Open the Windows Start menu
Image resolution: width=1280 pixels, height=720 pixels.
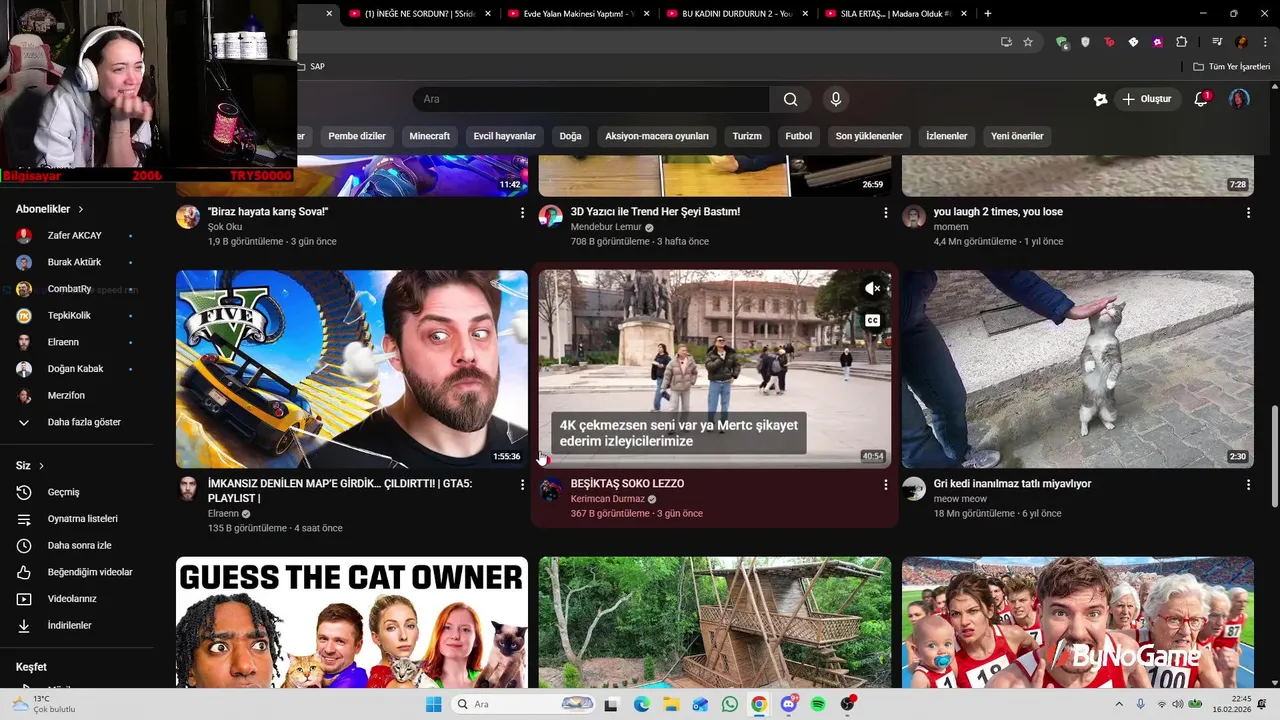point(433,704)
